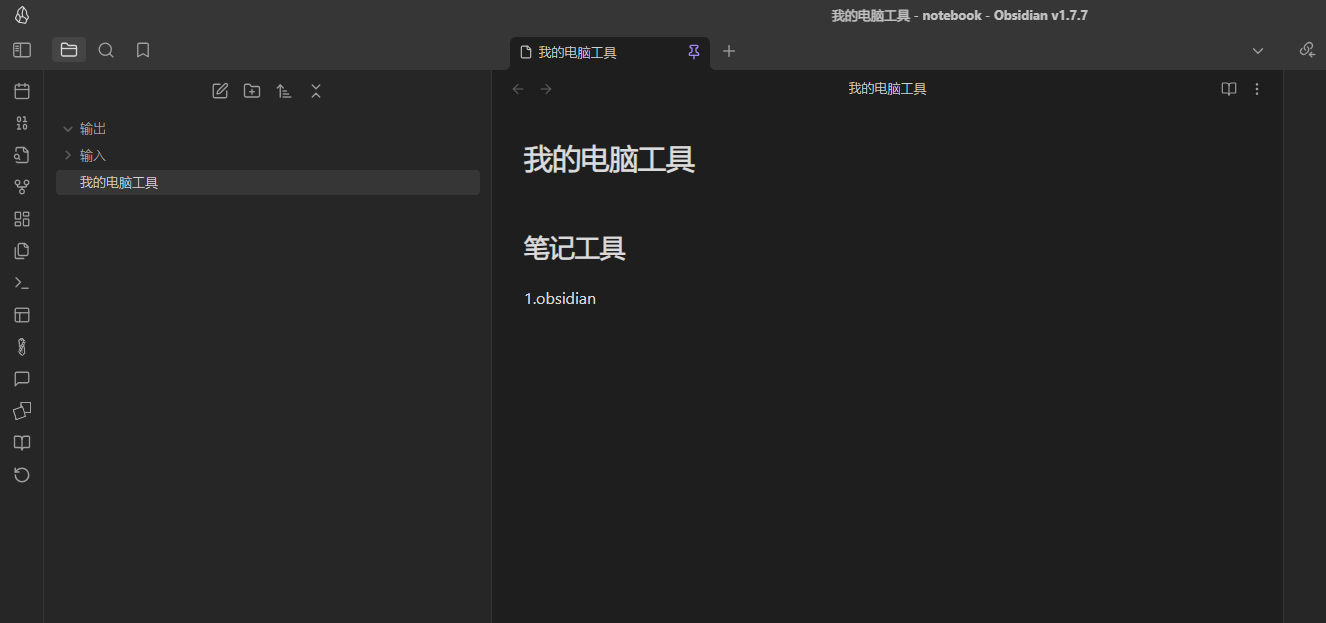
Task: Open the command palette
Action: (x=22, y=283)
